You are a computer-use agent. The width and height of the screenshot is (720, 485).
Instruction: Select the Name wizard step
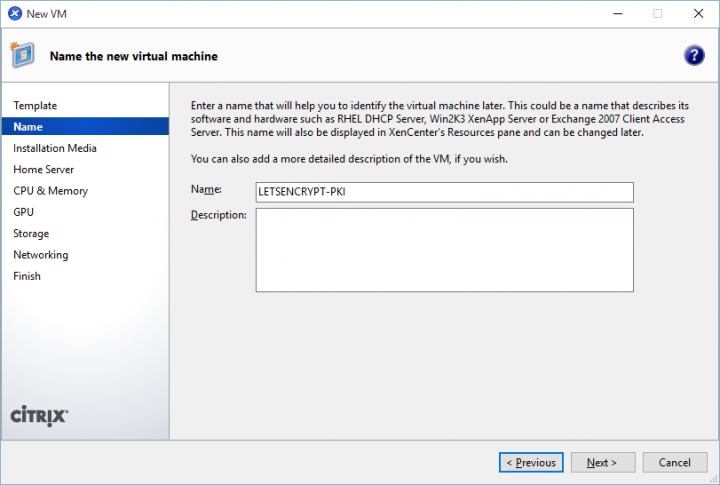28,127
